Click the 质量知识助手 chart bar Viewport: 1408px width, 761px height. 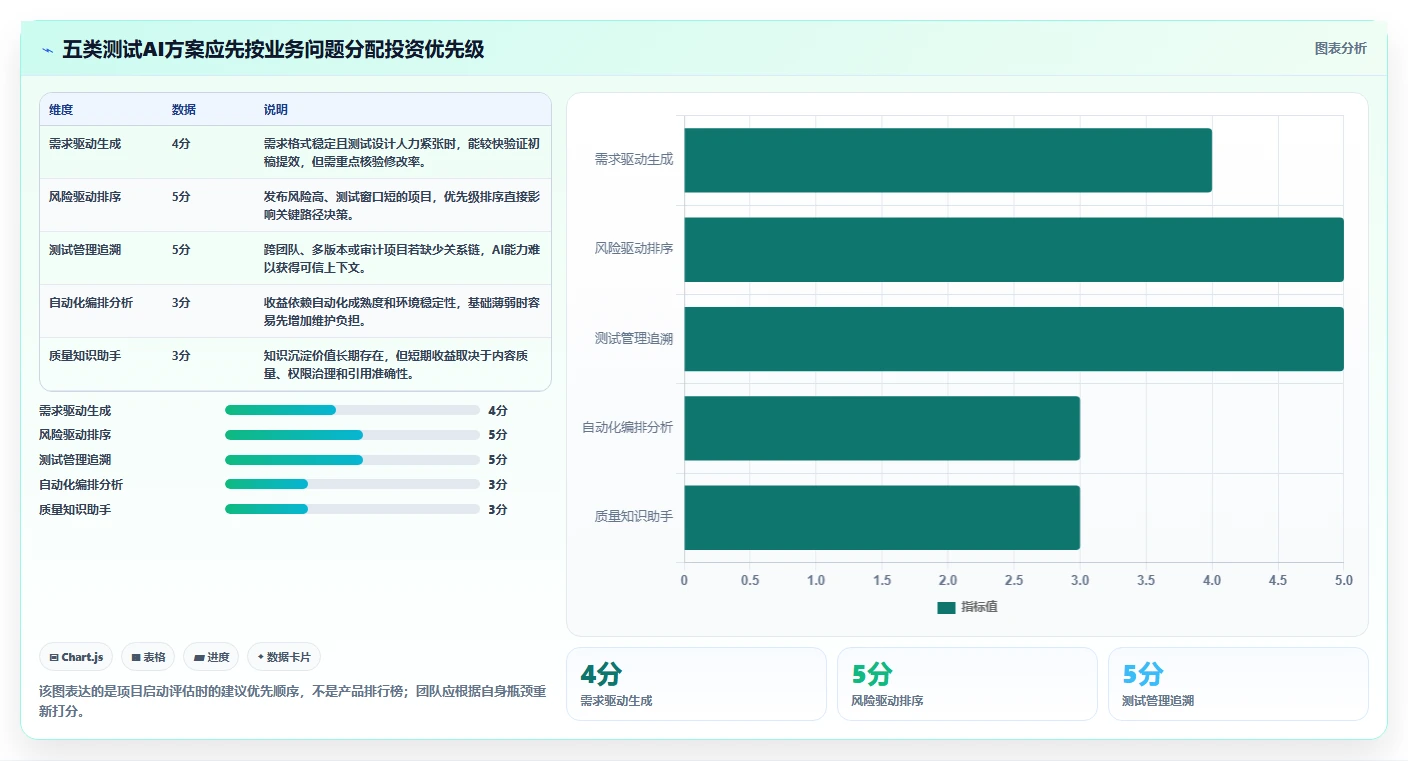coord(882,517)
